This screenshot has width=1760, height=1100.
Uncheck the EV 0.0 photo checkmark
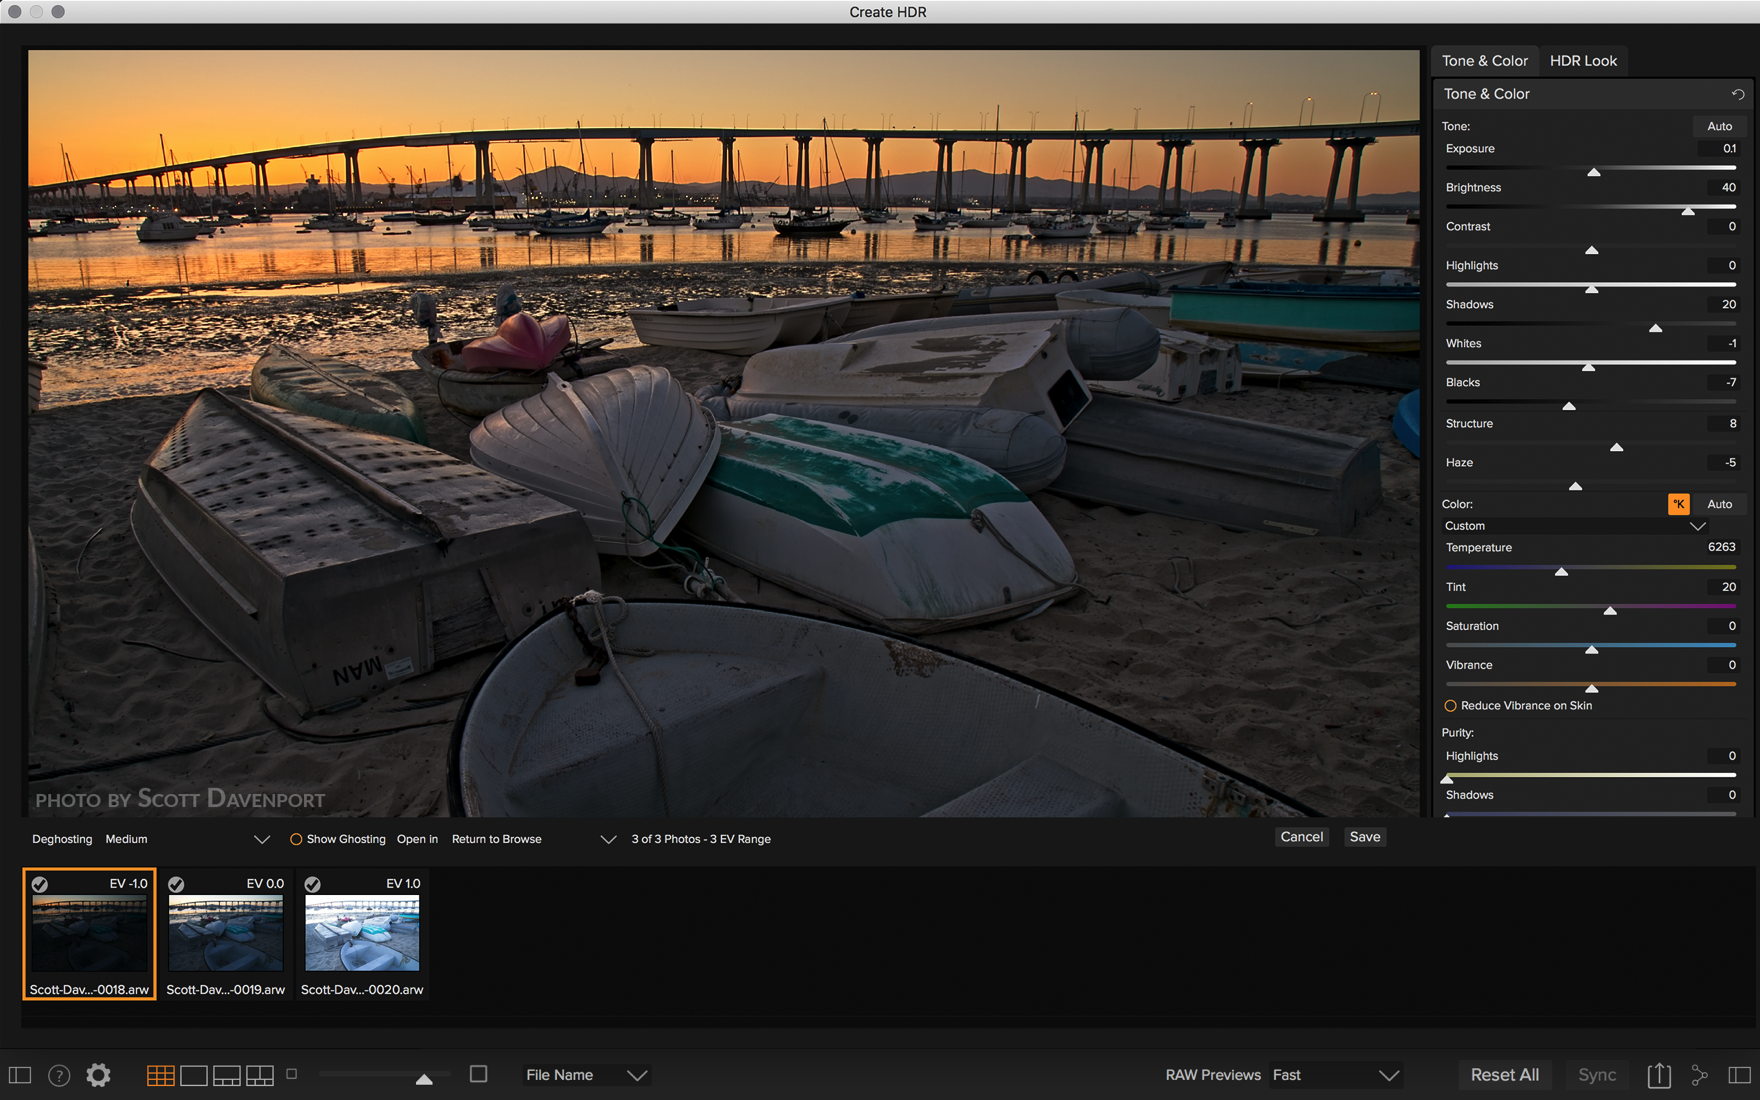176,884
